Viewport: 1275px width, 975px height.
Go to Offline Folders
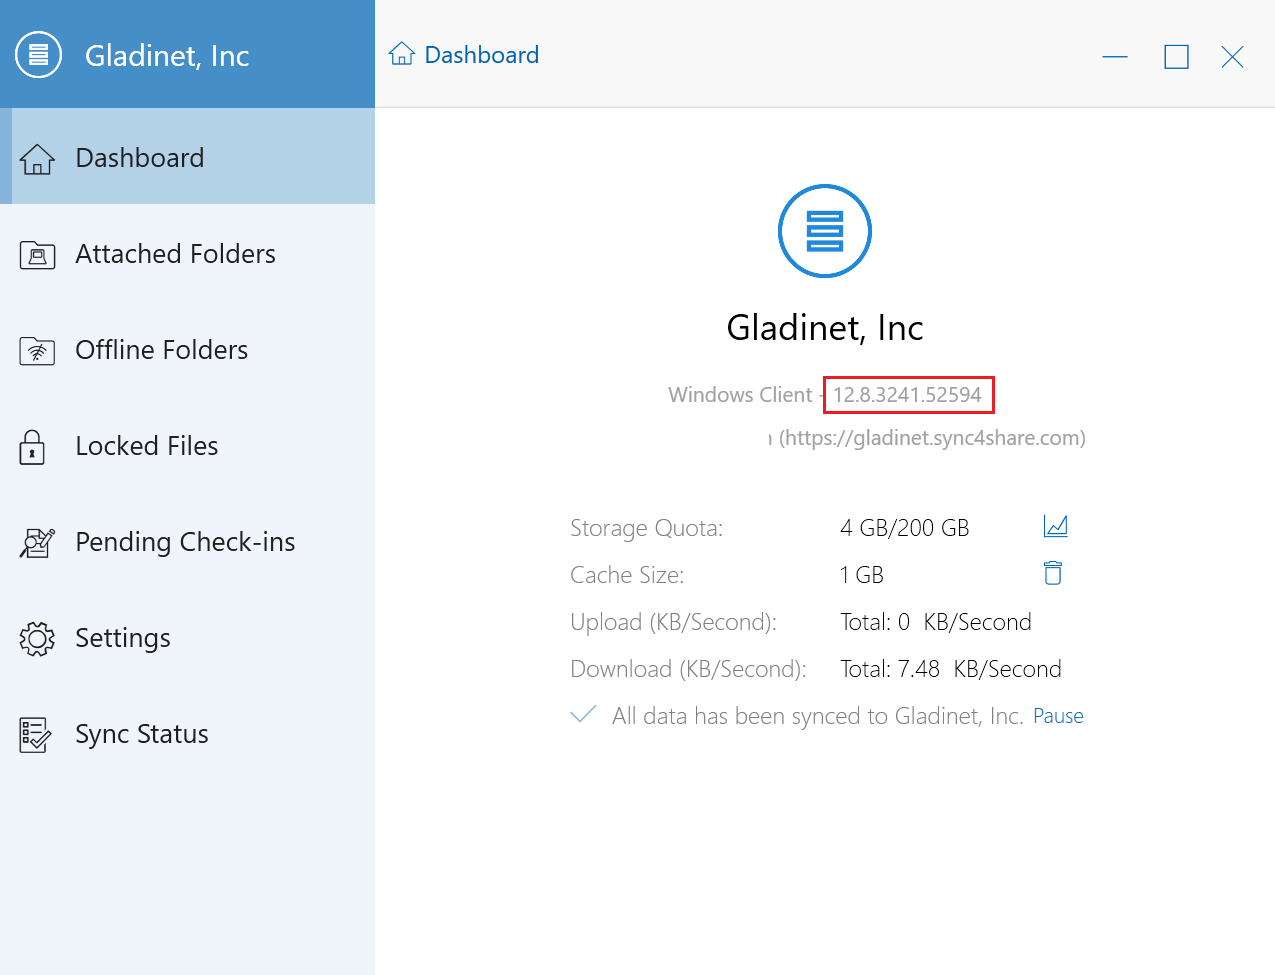coord(188,350)
